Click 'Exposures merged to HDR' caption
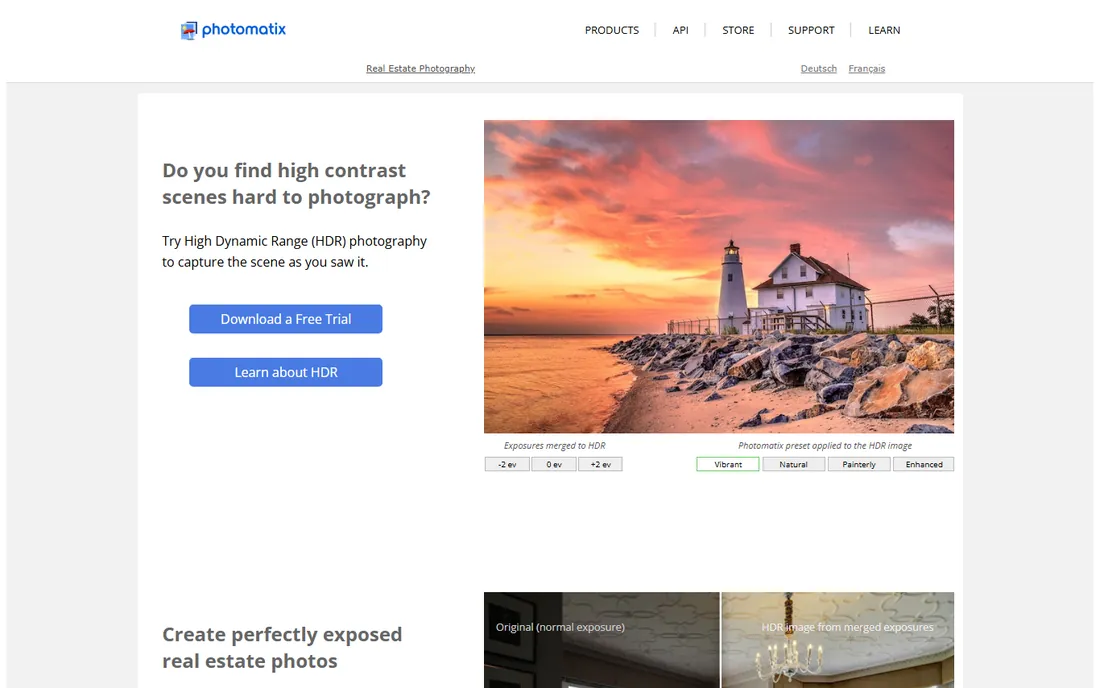 tap(554, 445)
